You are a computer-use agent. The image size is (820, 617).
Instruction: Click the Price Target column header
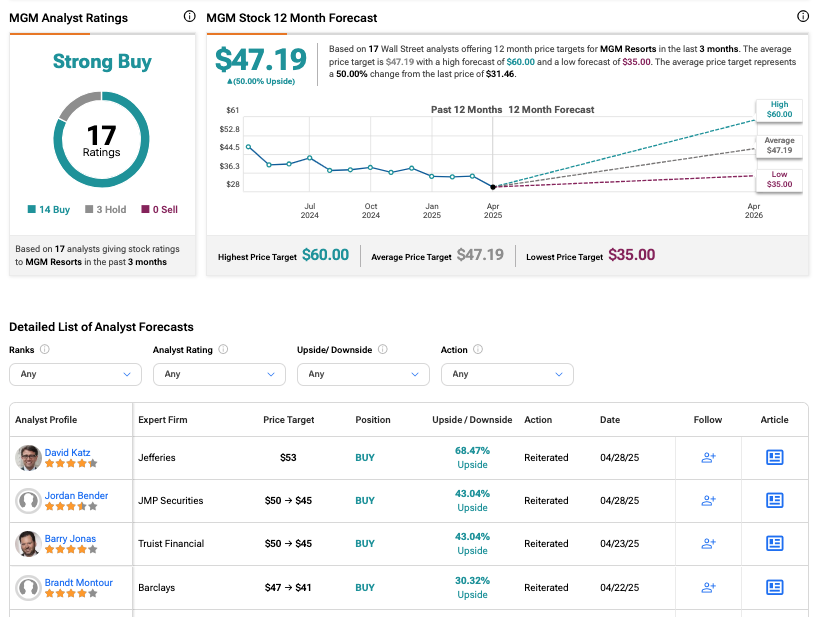tap(289, 419)
